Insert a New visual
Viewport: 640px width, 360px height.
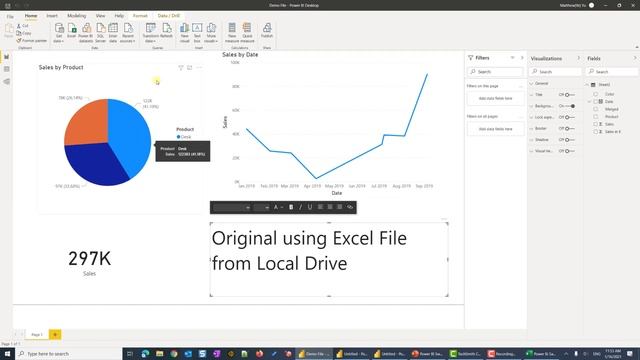[184, 33]
